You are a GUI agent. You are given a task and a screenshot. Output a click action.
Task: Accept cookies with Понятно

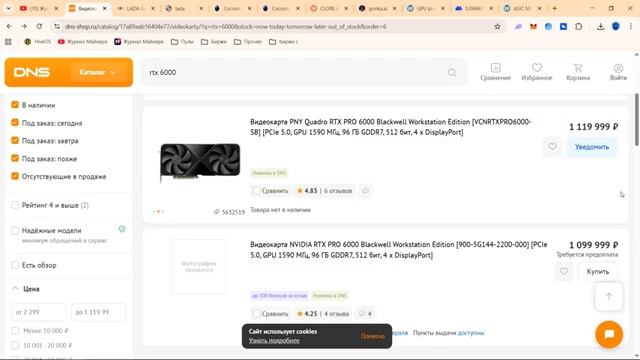373,336
